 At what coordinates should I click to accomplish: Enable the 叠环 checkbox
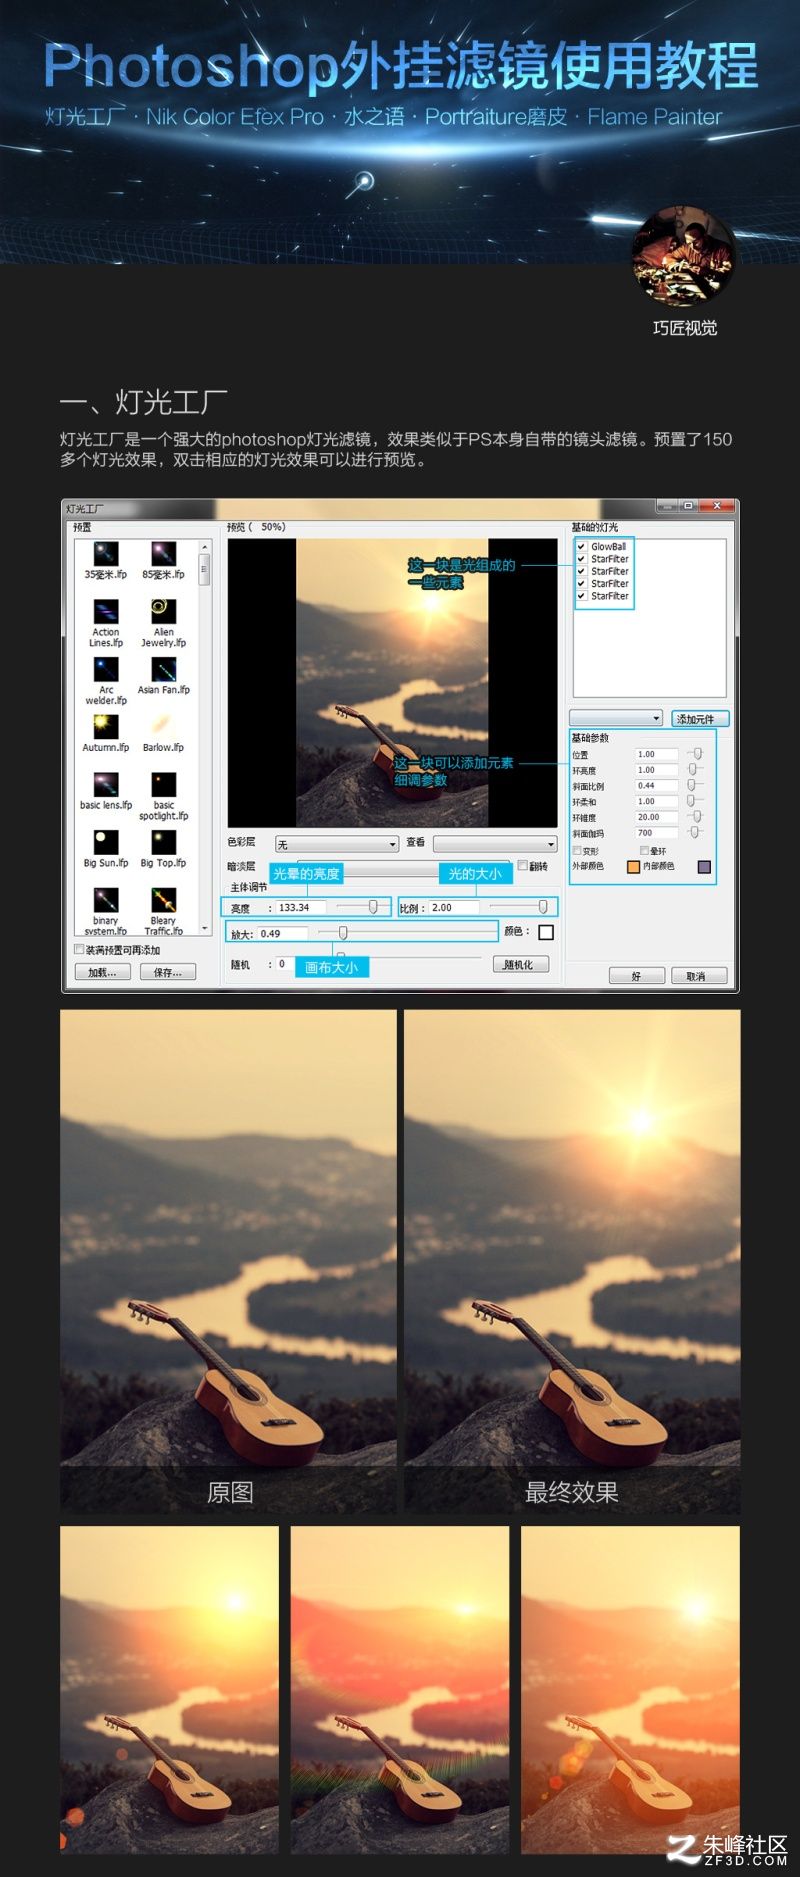[x=645, y=851]
